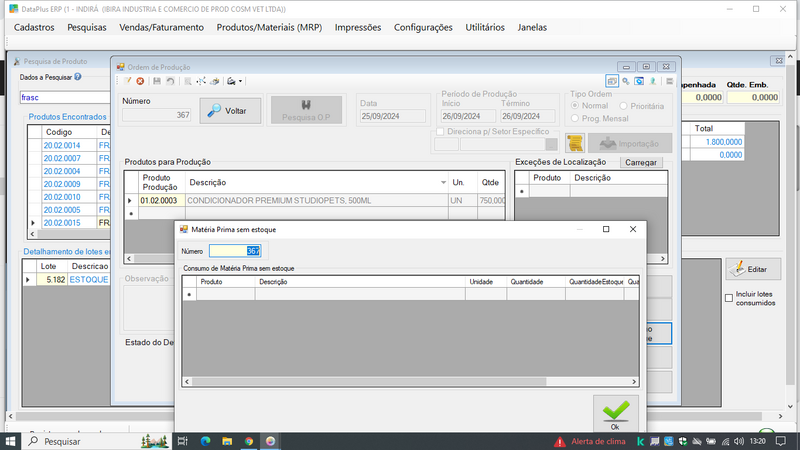Screen dimensions: 800x450
Task: Open File Explorer from taskbar
Action: [227, 441]
